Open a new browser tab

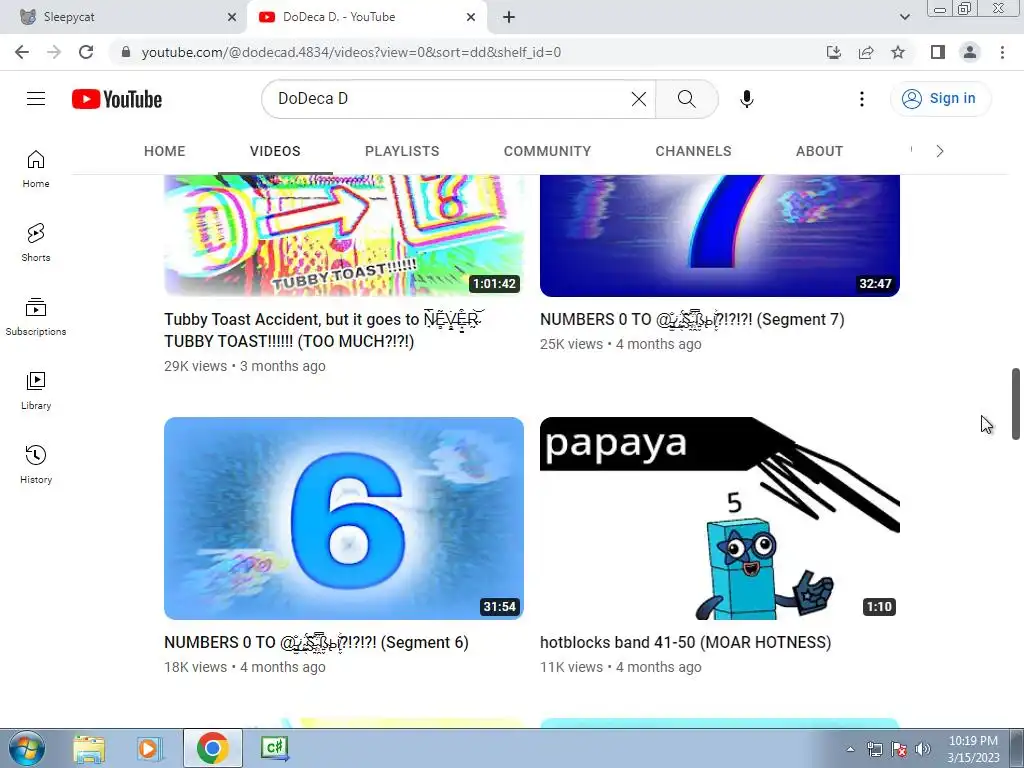click(509, 17)
